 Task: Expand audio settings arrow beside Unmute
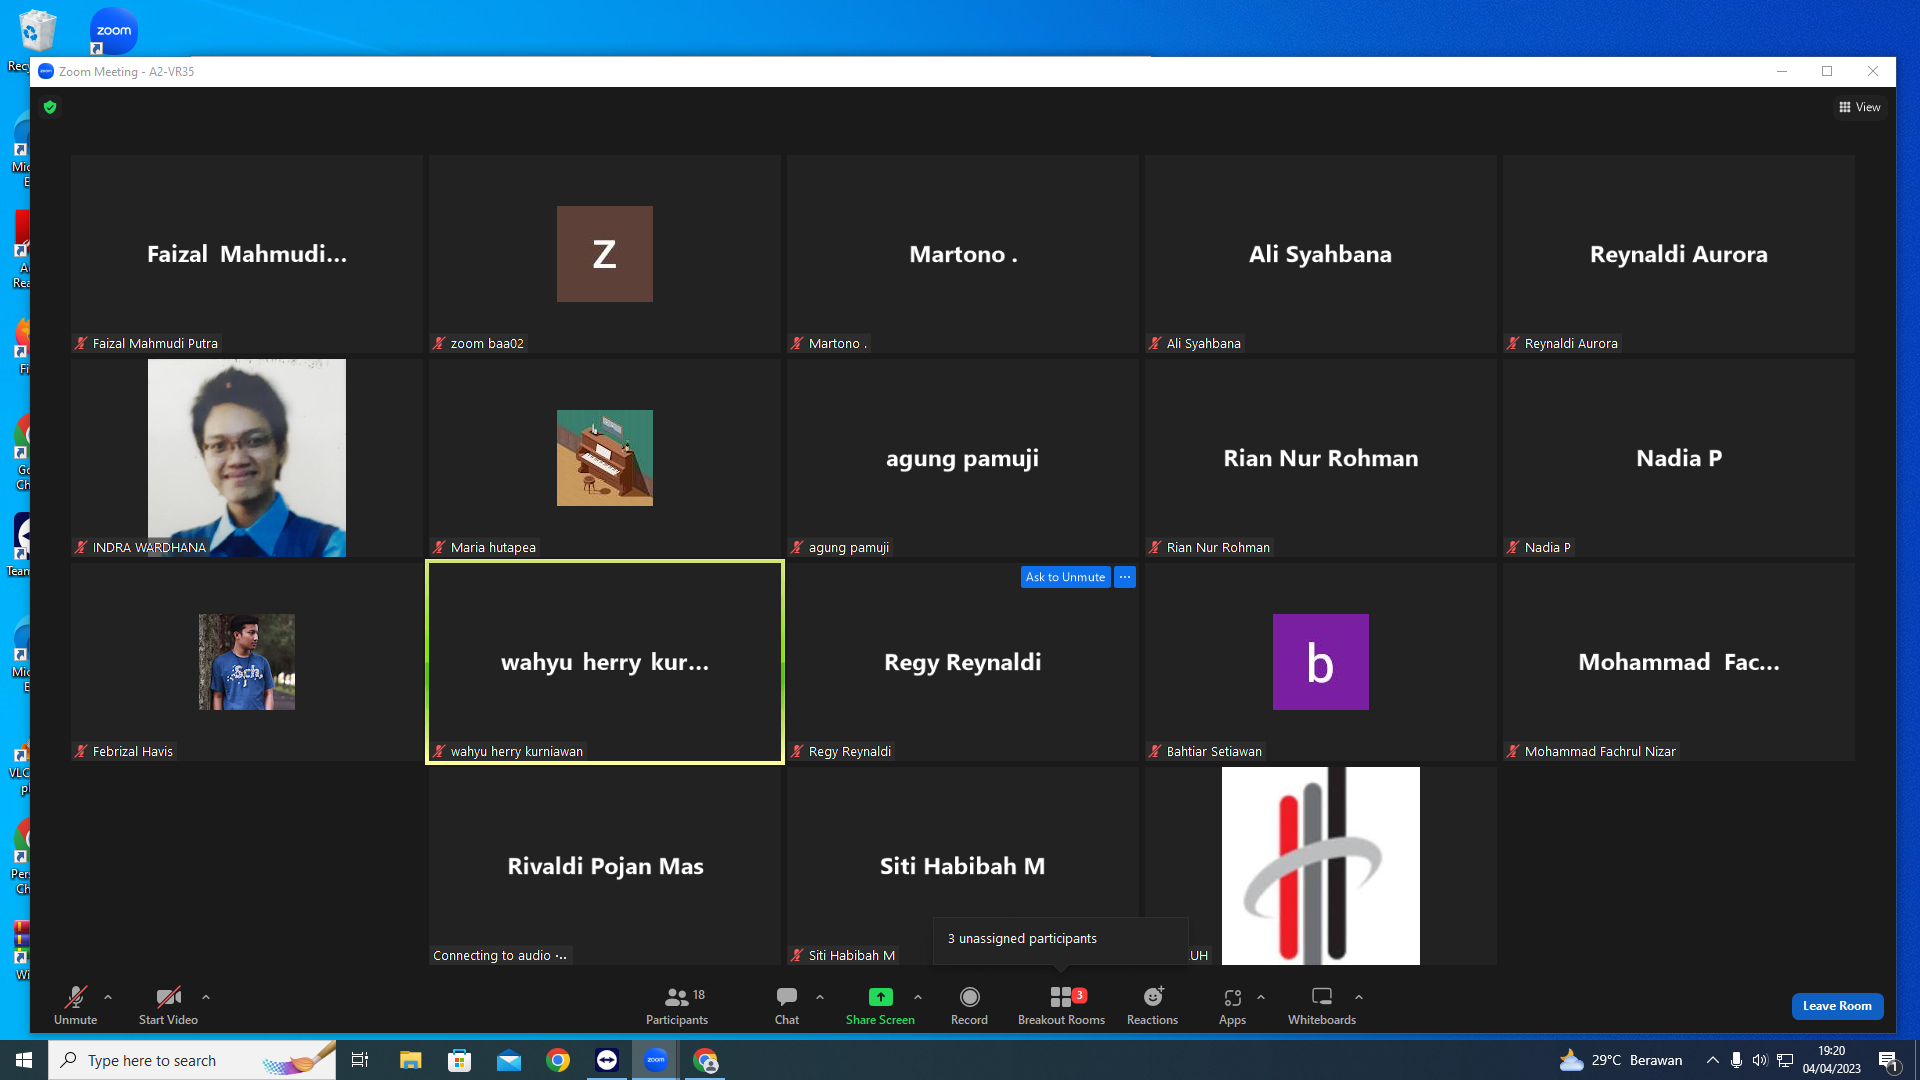(x=108, y=997)
